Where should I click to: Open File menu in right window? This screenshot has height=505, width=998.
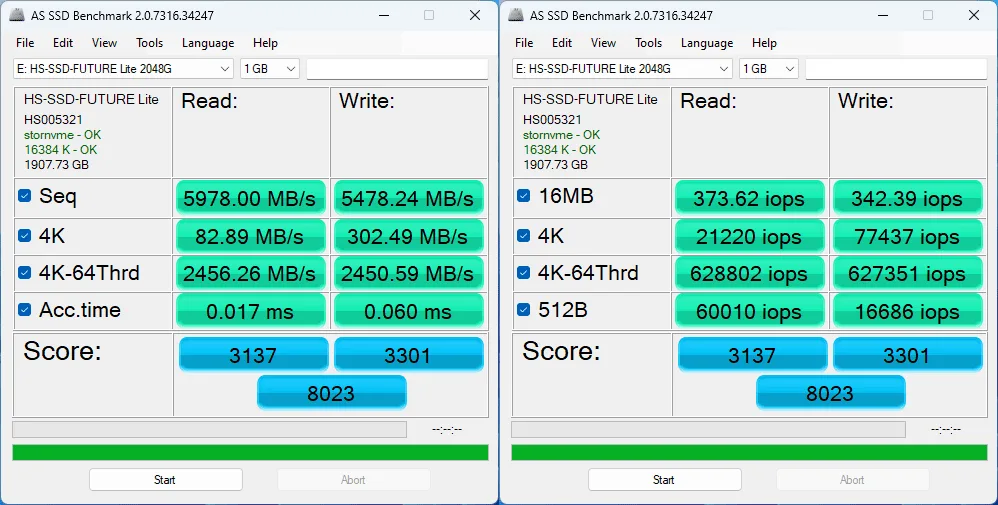[x=524, y=43]
